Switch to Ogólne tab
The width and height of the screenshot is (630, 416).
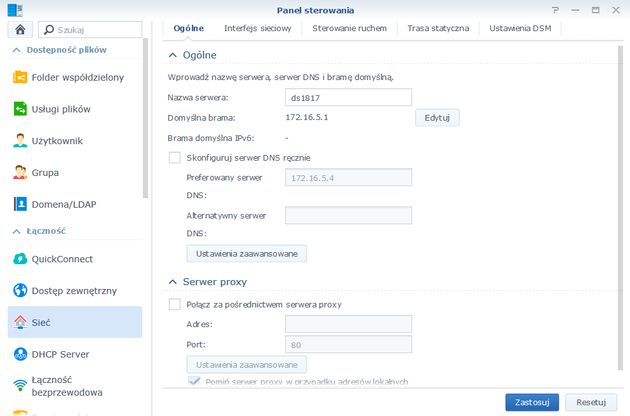point(188,28)
